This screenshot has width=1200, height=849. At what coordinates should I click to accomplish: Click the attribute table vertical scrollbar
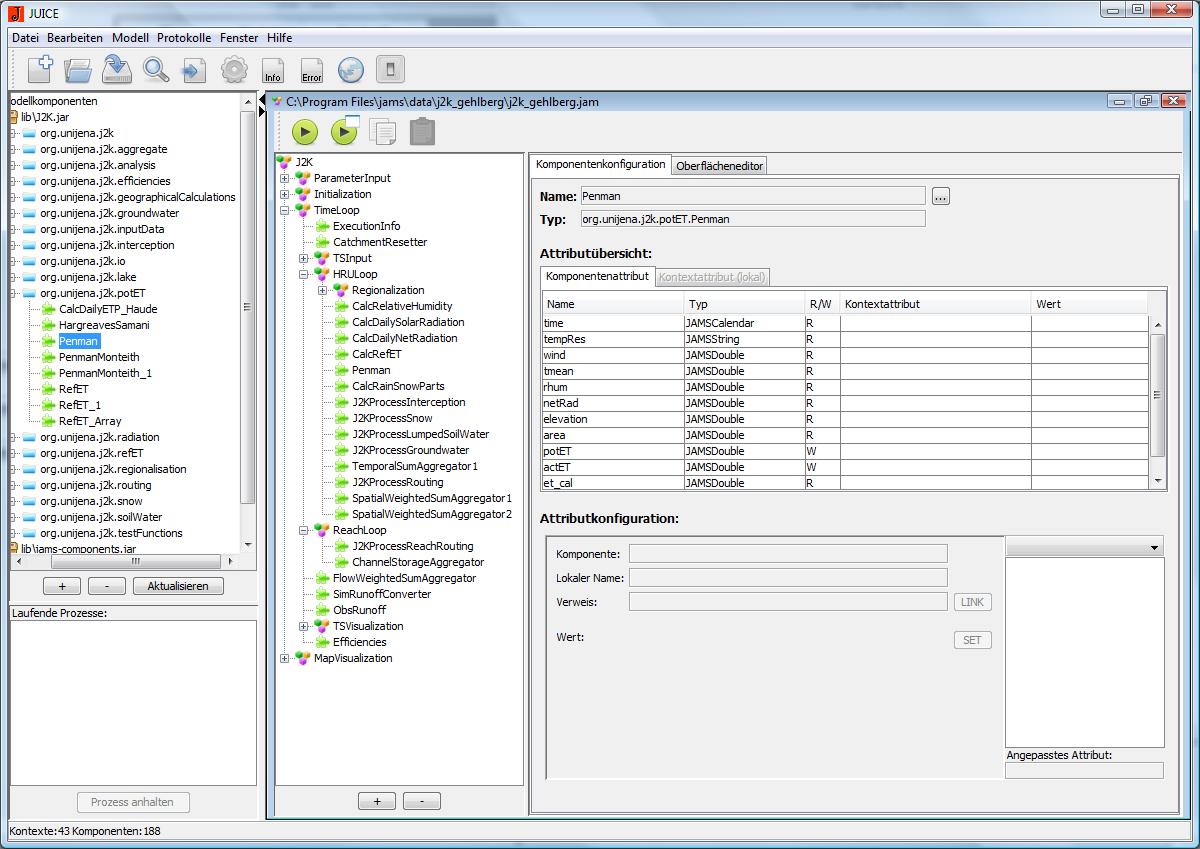click(1158, 395)
